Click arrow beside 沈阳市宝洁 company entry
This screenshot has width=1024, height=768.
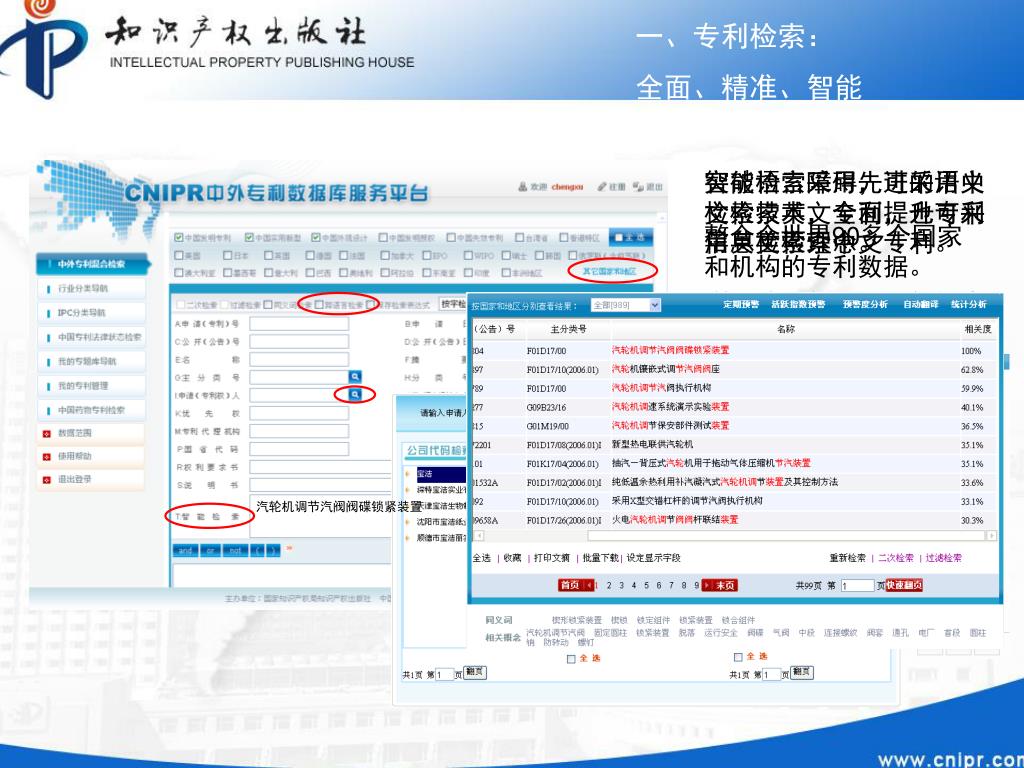point(408,522)
